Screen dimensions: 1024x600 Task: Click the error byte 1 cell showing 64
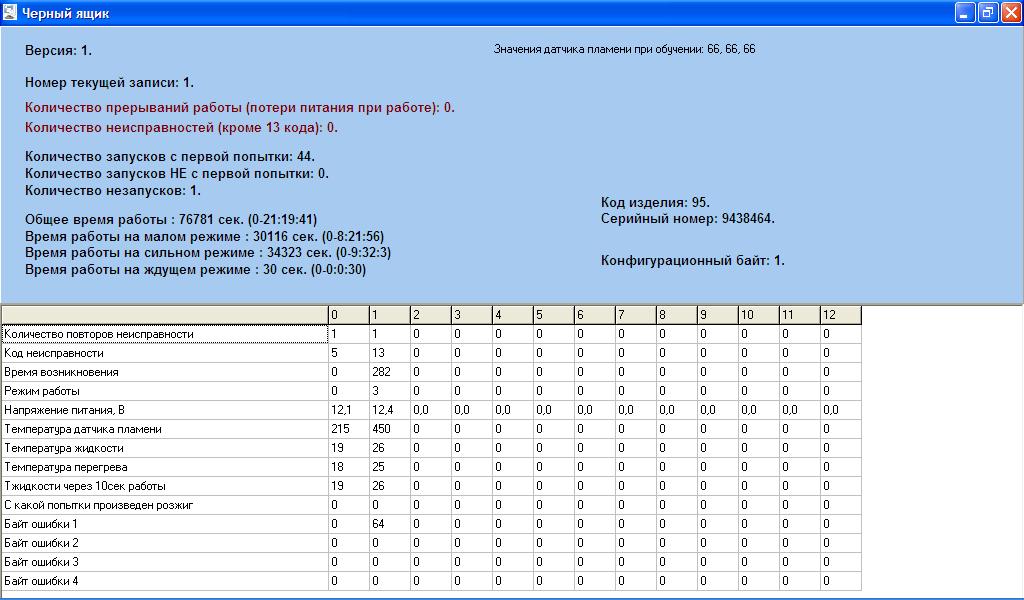[x=390, y=524]
